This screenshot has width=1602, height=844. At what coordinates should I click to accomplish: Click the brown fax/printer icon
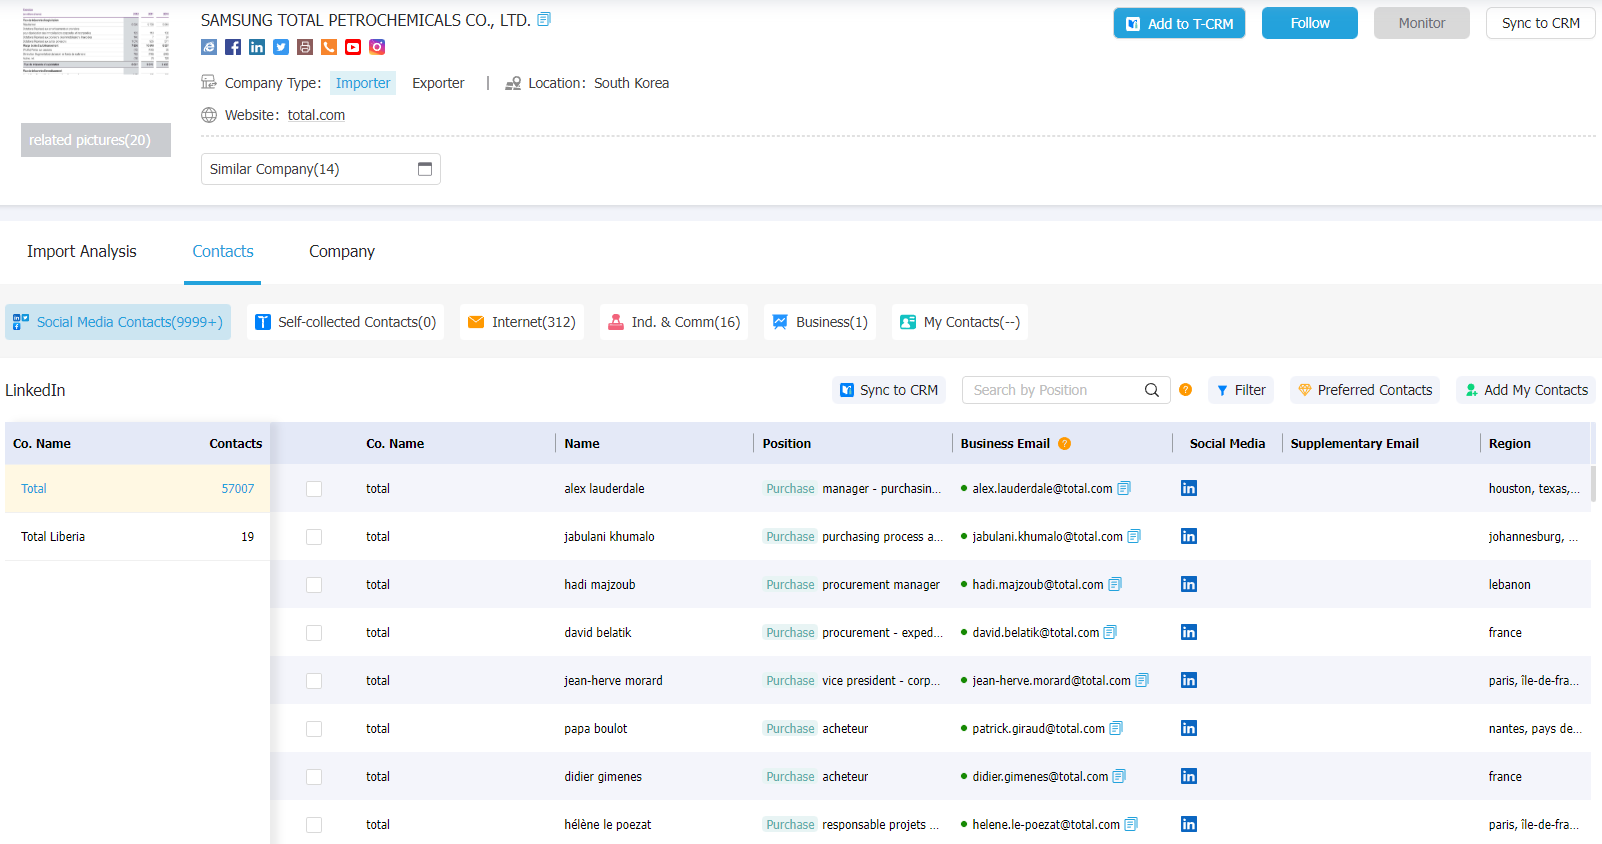coord(305,47)
